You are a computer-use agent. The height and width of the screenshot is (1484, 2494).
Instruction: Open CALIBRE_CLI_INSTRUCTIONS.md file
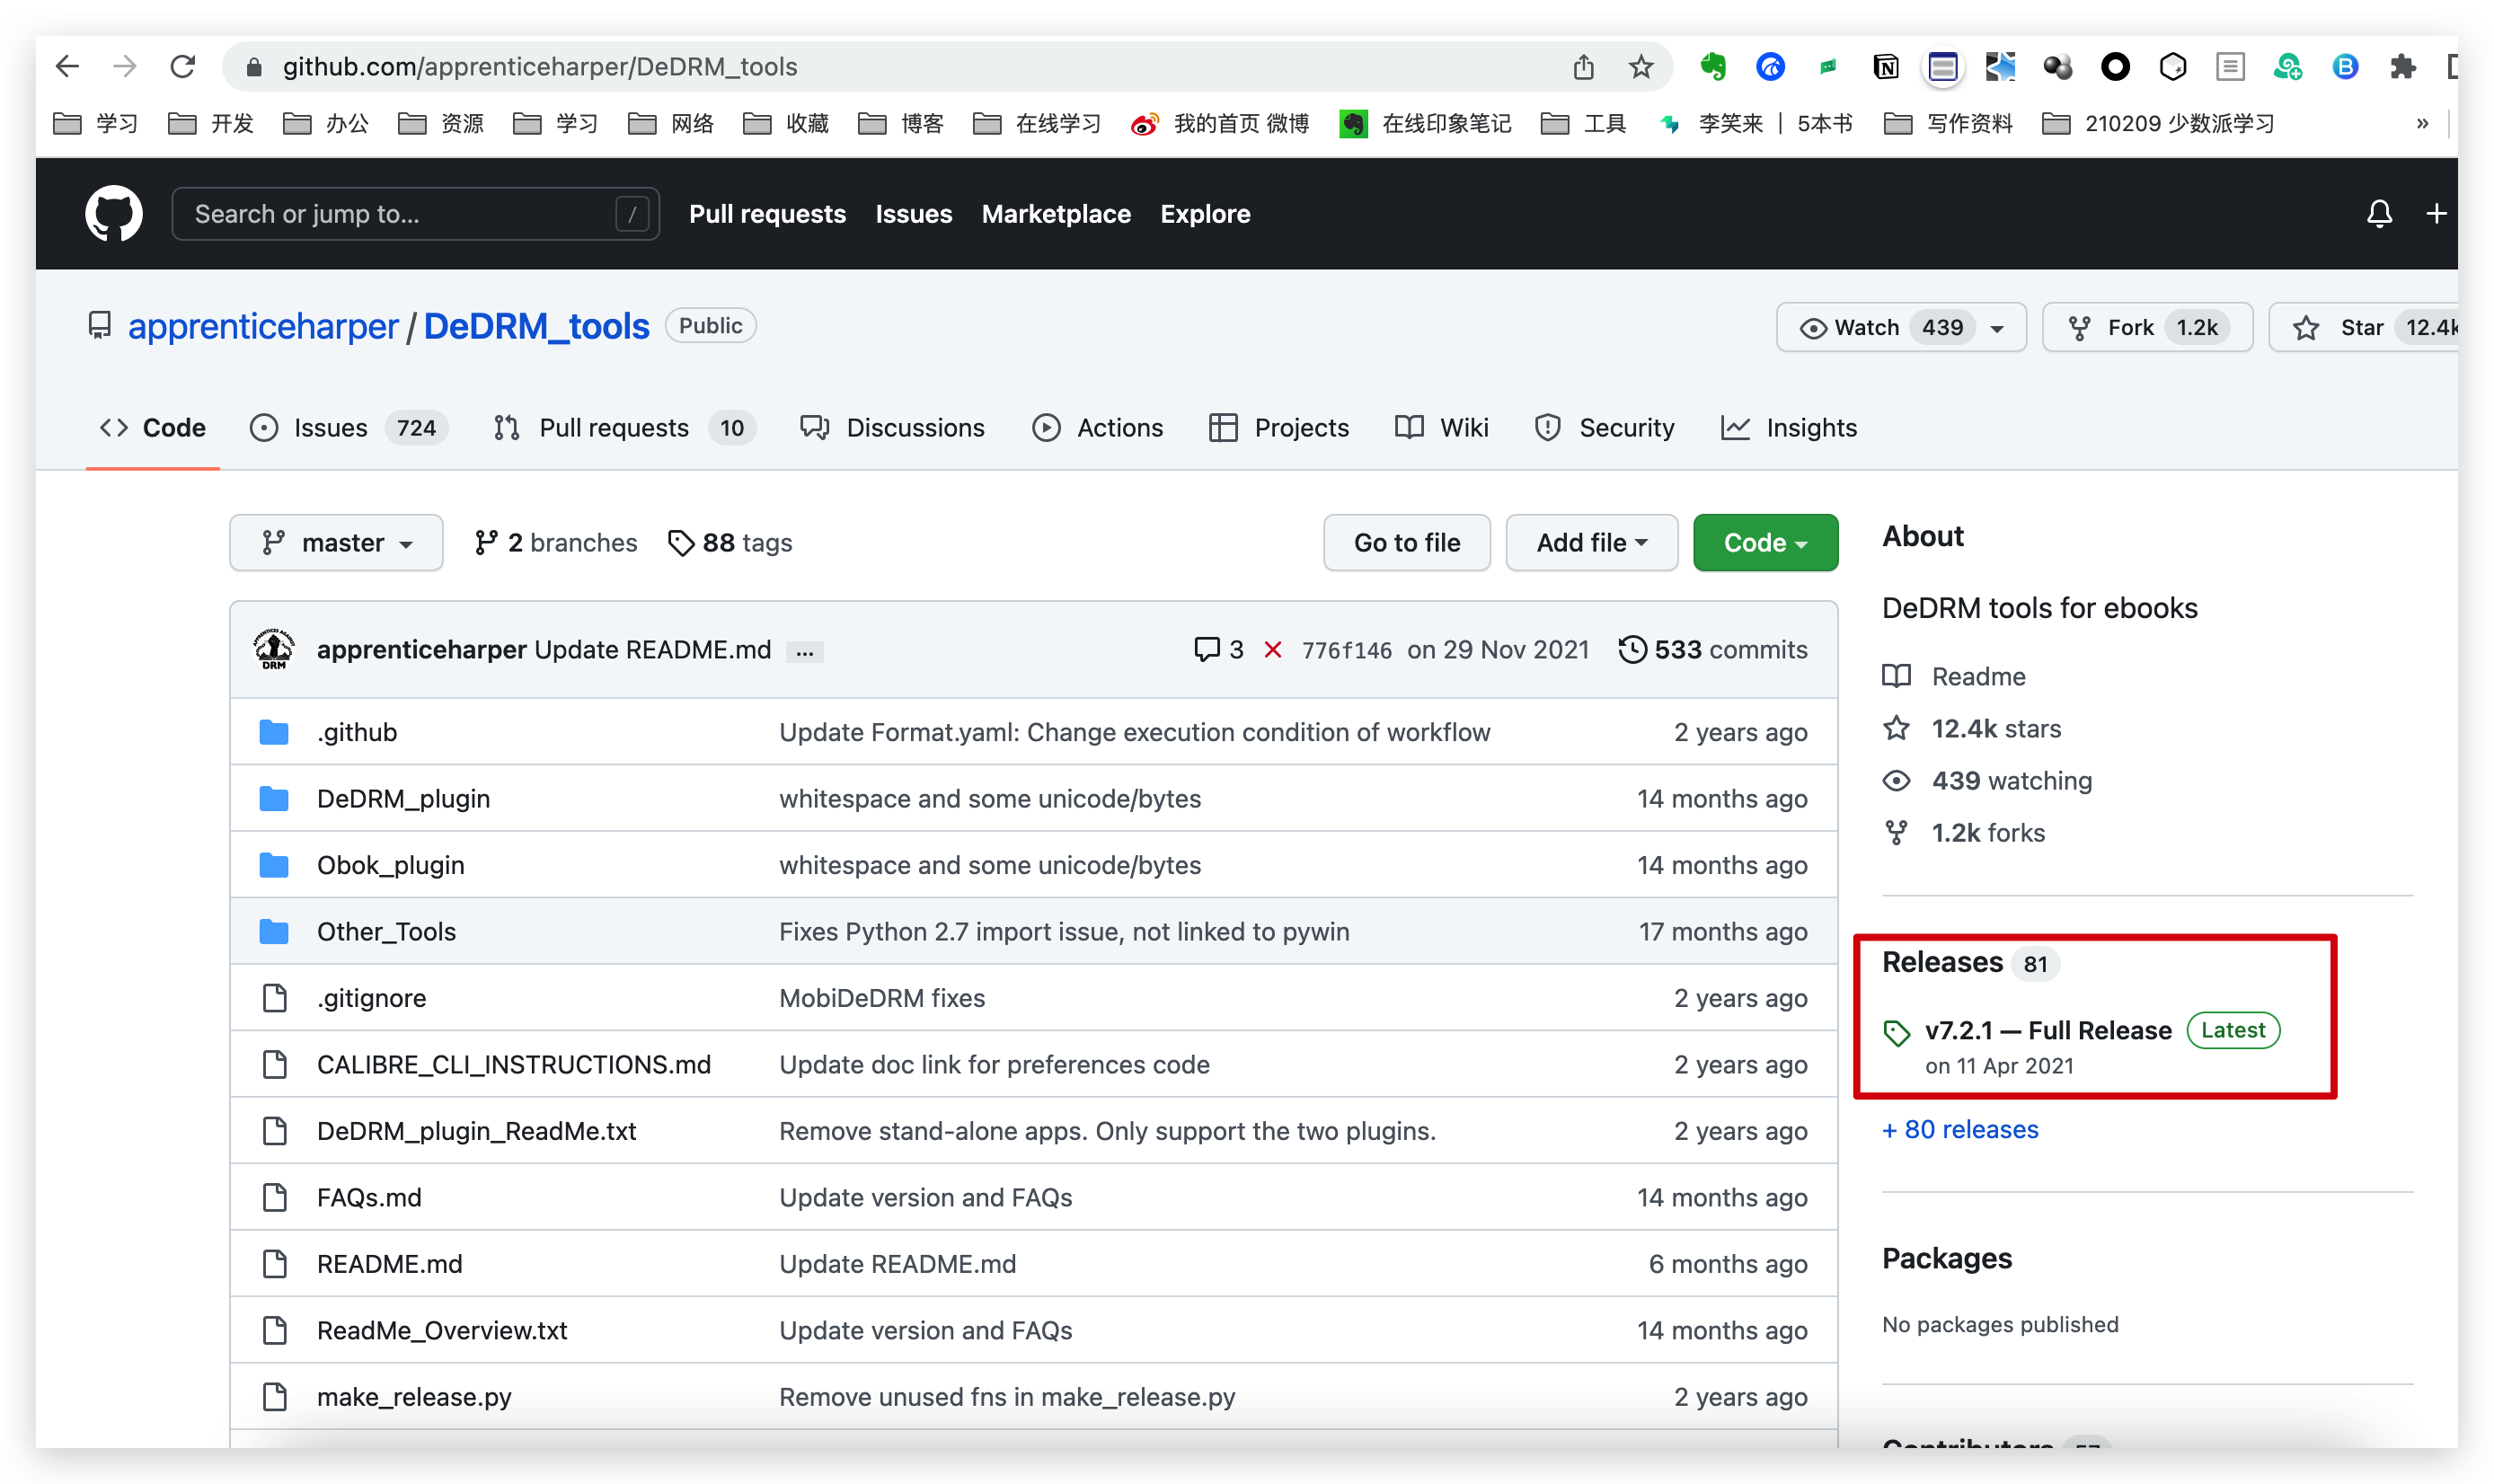(514, 1064)
